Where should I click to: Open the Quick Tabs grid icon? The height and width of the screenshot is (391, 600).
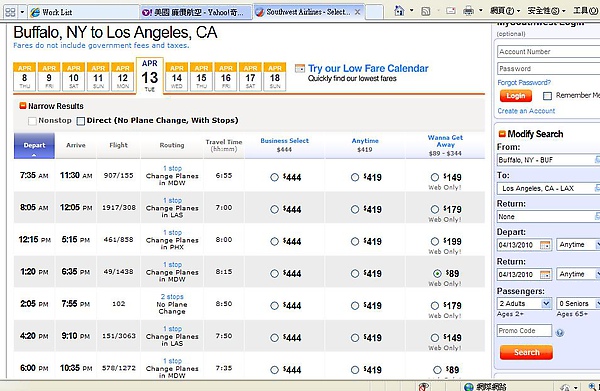[x=10, y=12]
